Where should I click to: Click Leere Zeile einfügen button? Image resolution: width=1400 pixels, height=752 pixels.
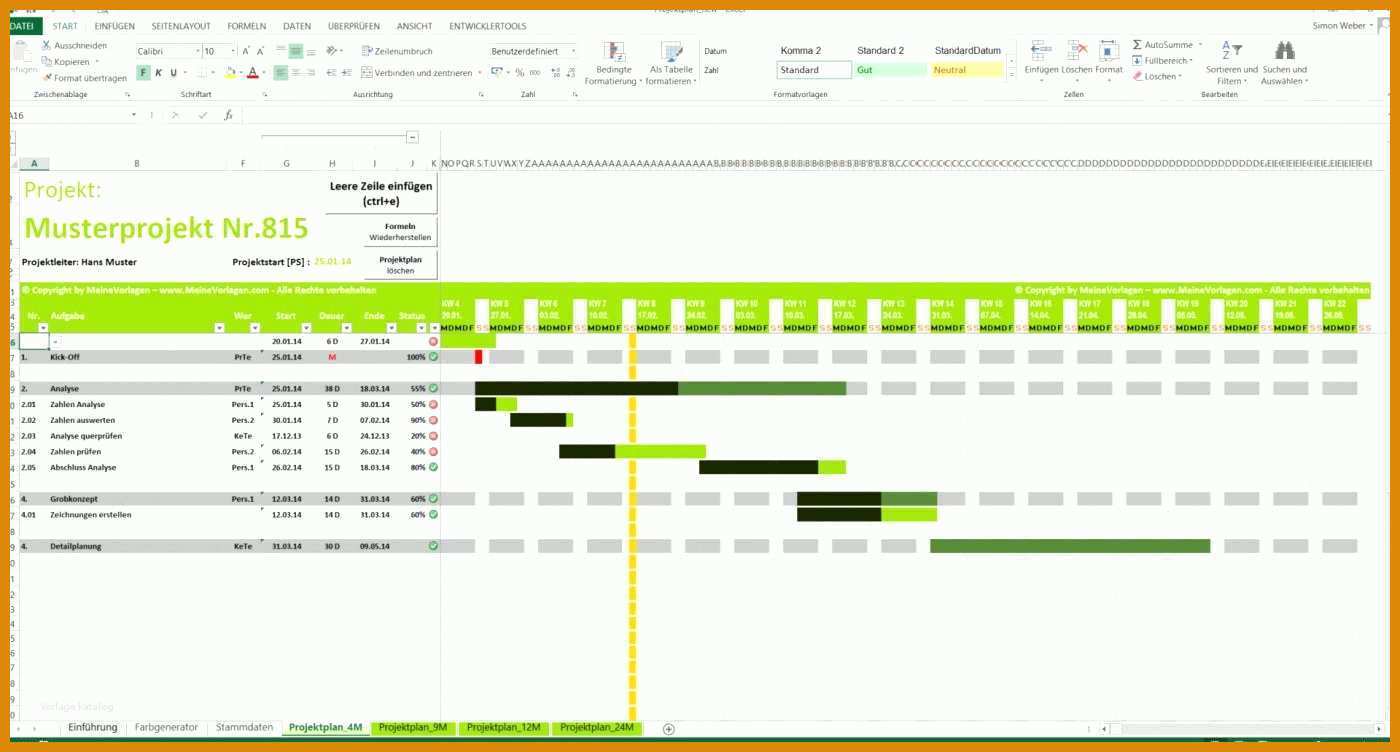[x=381, y=193]
